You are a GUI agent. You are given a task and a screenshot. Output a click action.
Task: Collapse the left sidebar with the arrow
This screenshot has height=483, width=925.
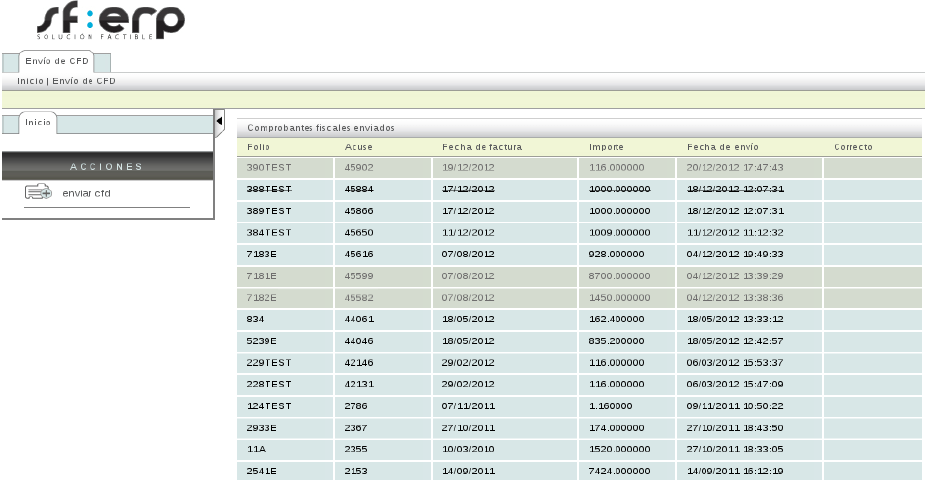point(219,122)
